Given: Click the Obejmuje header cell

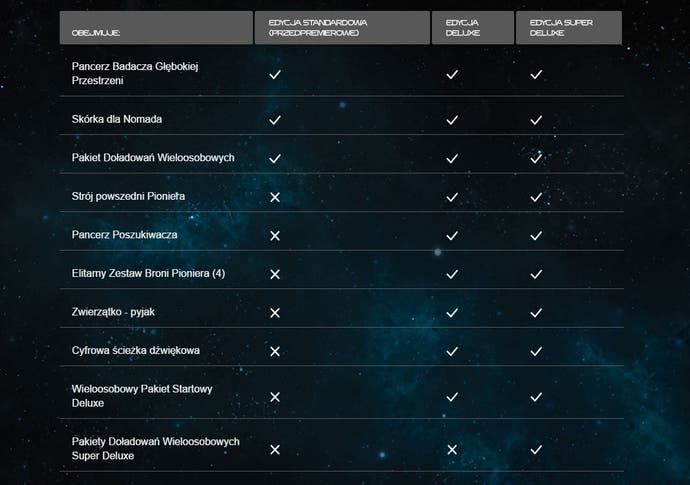Looking at the screenshot, I should [x=156, y=28].
